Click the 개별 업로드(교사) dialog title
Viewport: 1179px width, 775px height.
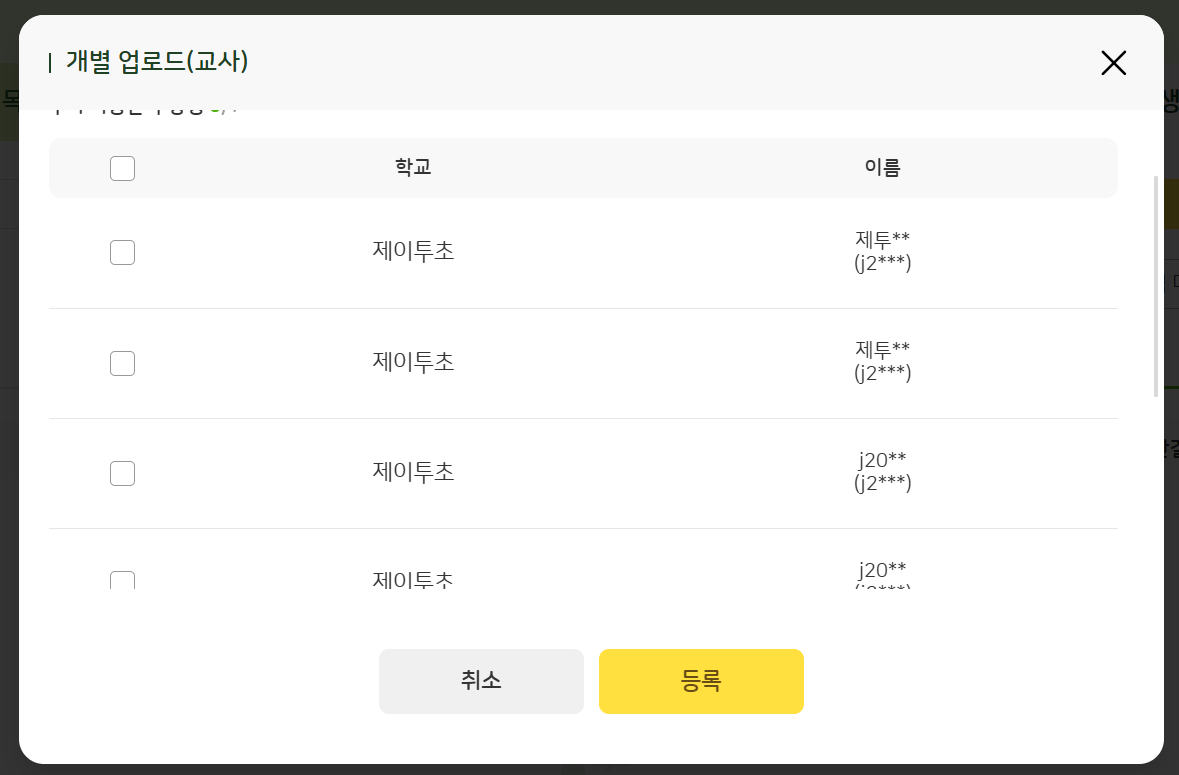coord(157,62)
